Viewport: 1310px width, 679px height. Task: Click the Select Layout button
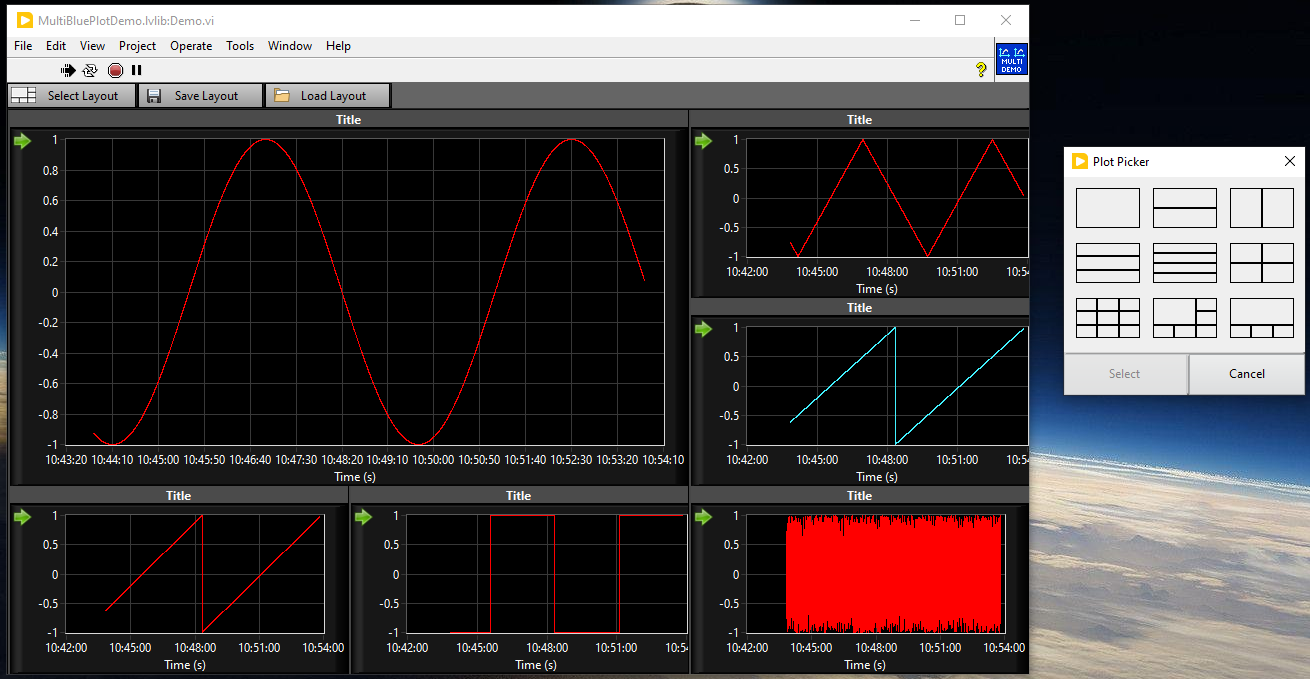[x=71, y=95]
